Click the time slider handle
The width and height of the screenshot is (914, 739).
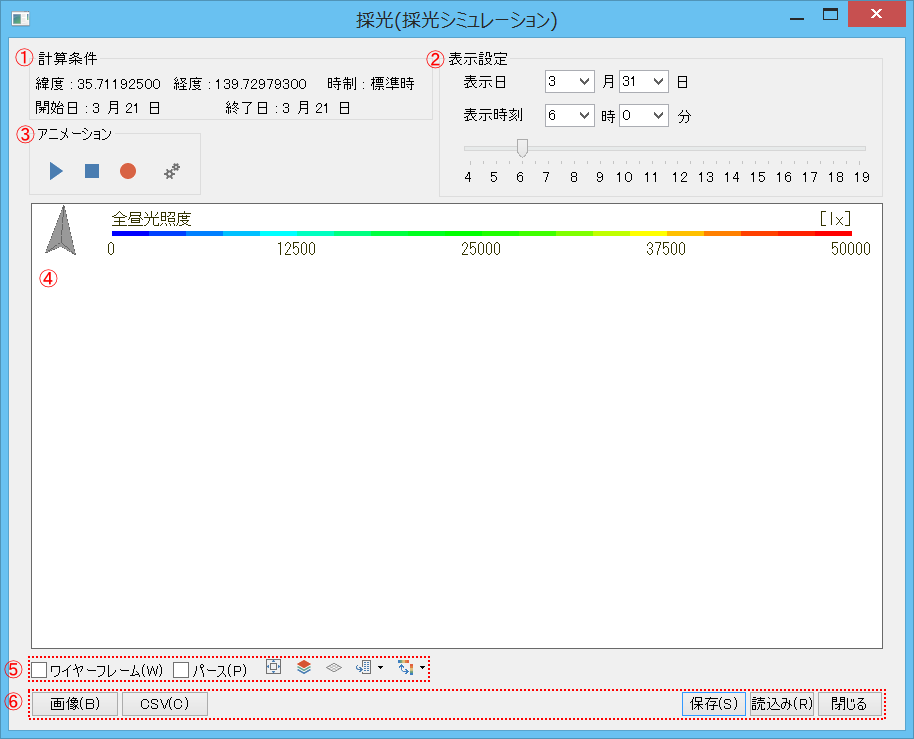click(521, 148)
